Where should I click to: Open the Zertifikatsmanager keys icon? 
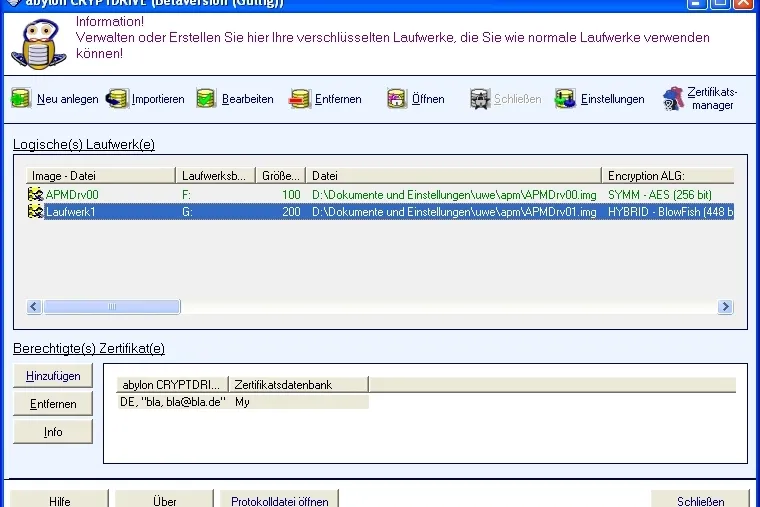point(673,98)
